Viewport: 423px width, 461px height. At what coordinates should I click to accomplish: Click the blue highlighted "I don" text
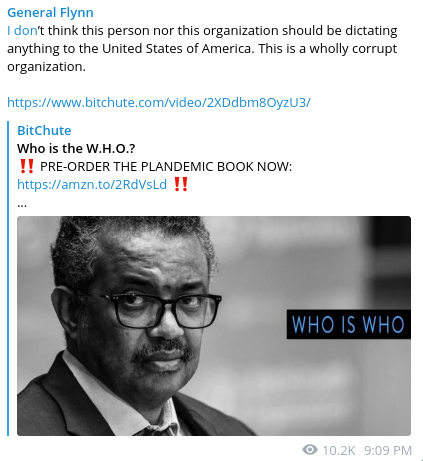pos(22,31)
